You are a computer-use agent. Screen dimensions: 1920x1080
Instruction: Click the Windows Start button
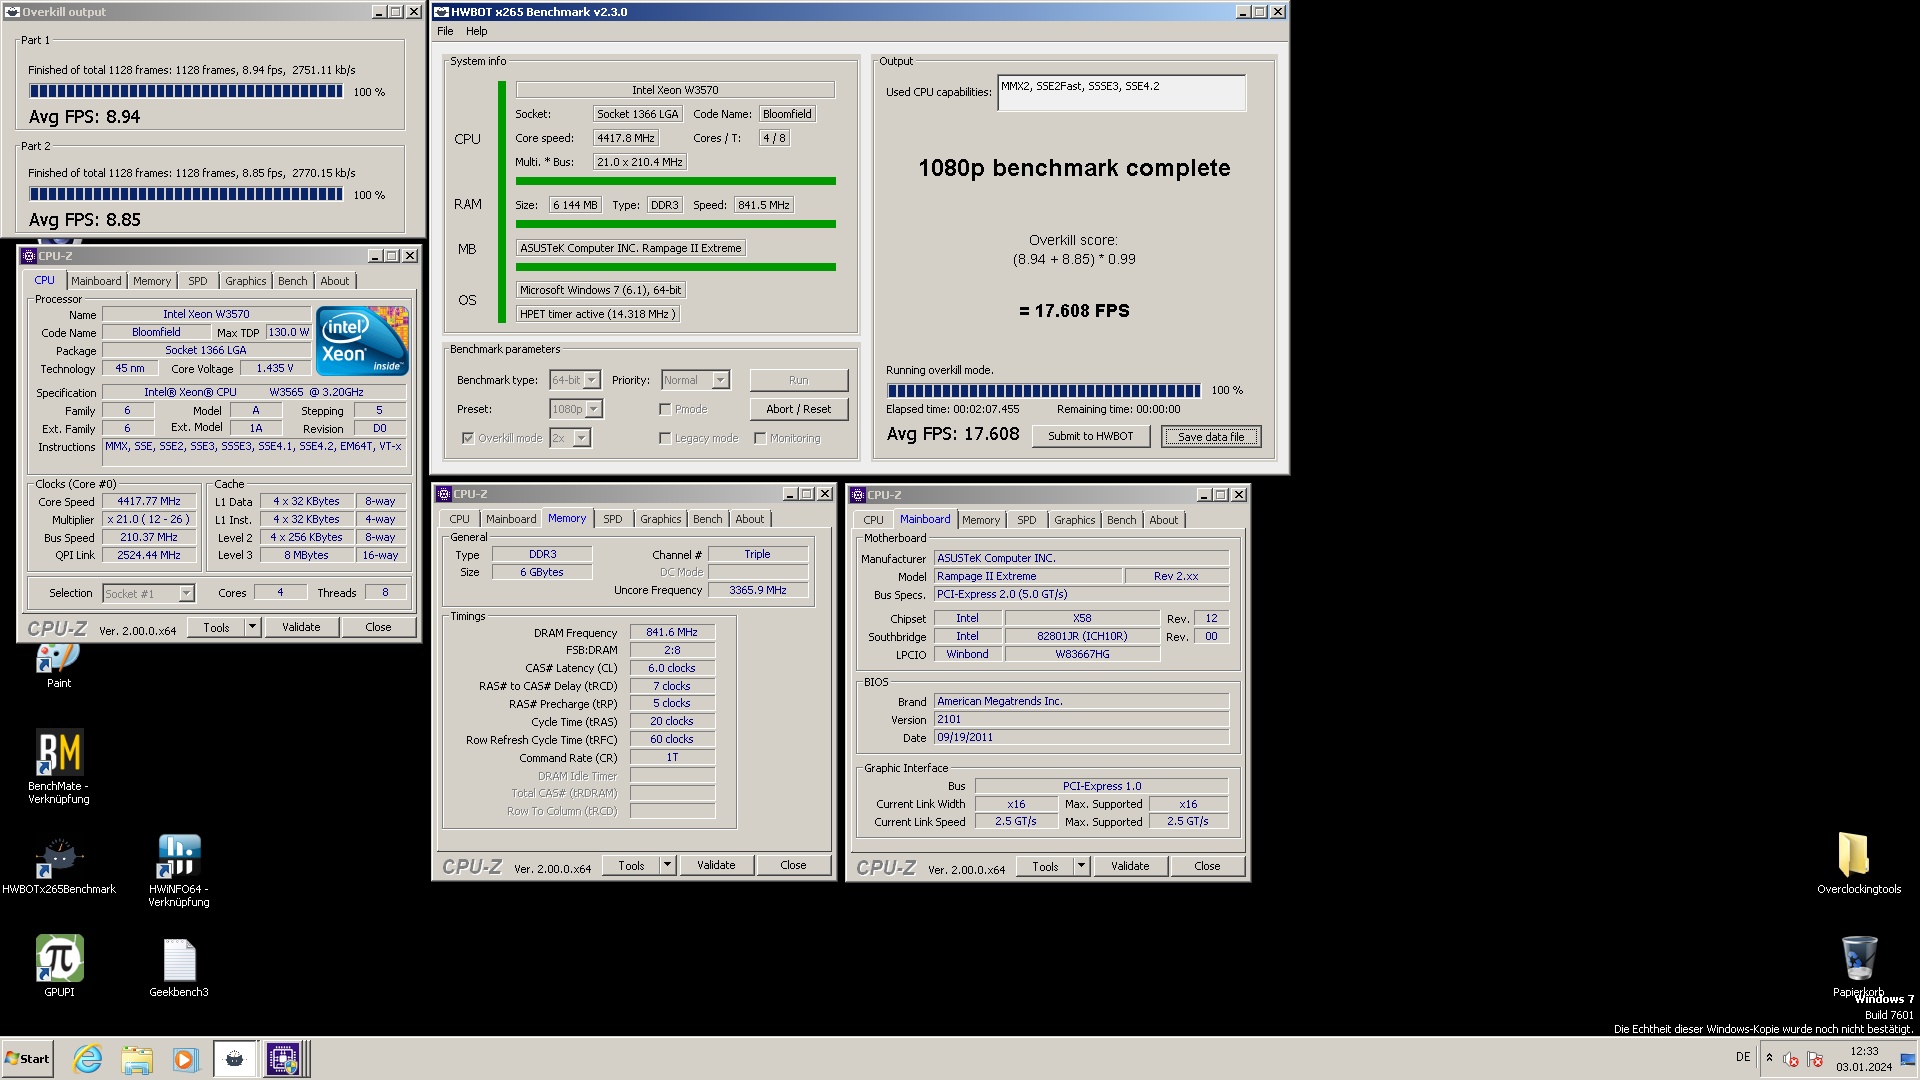[27, 1058]
